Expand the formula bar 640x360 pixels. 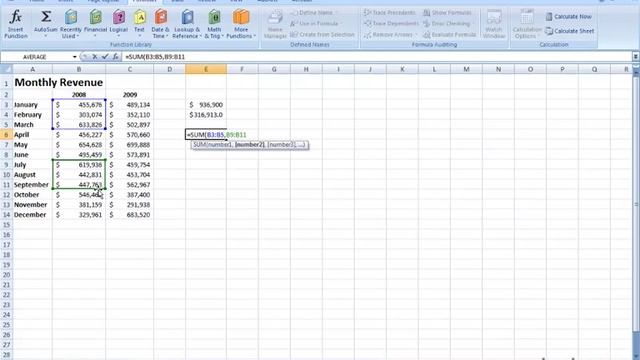pos(636,57)
